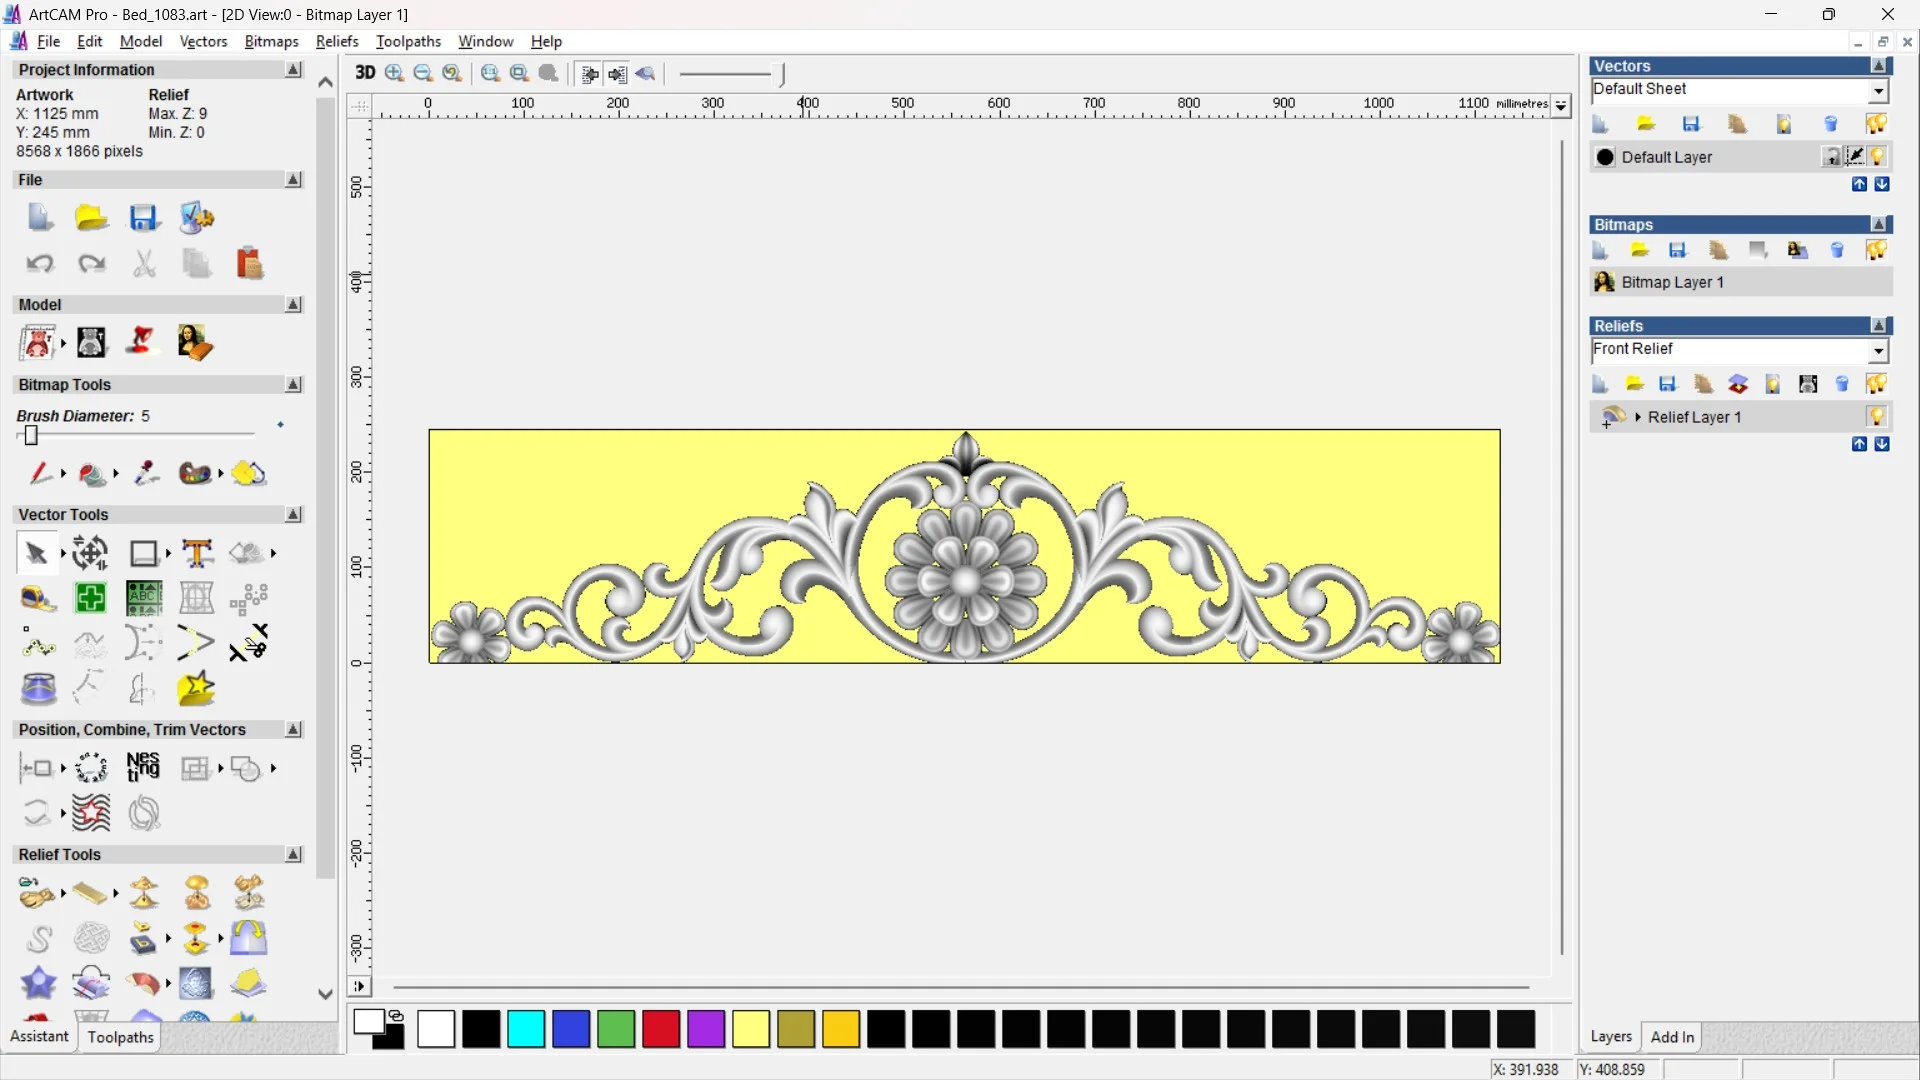1920x1080 pixels.
Task: Select the Create Vector Text tool
Action: point(197,553)
